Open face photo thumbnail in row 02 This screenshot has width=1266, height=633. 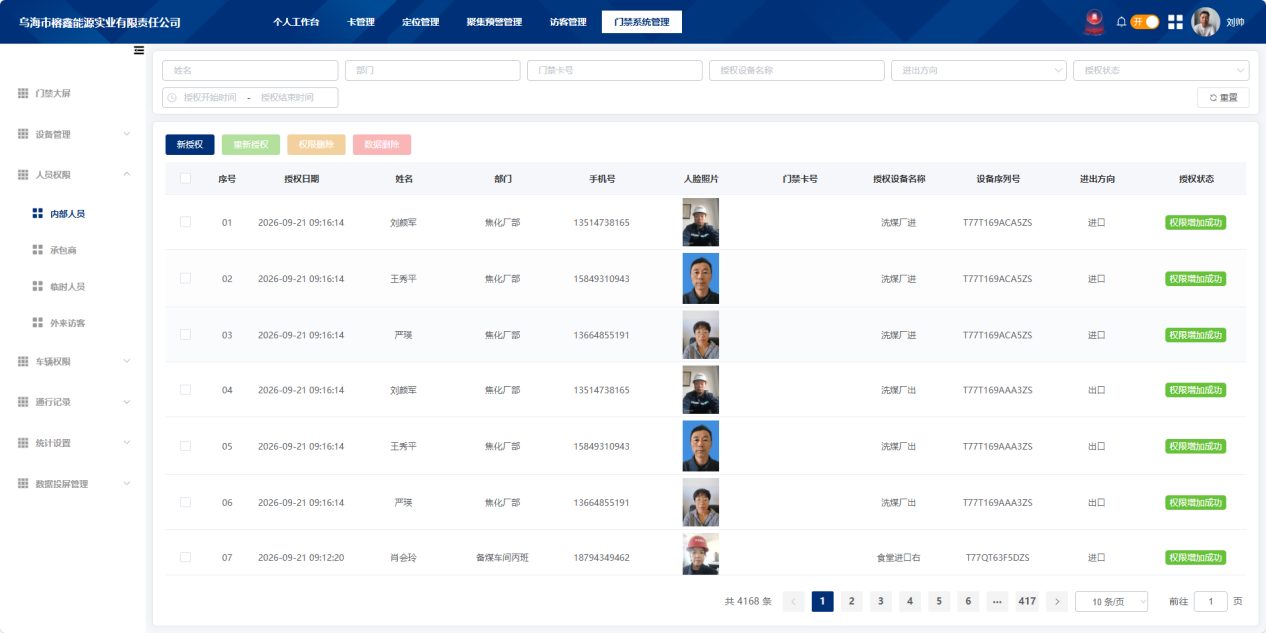[x=700, y=278]
